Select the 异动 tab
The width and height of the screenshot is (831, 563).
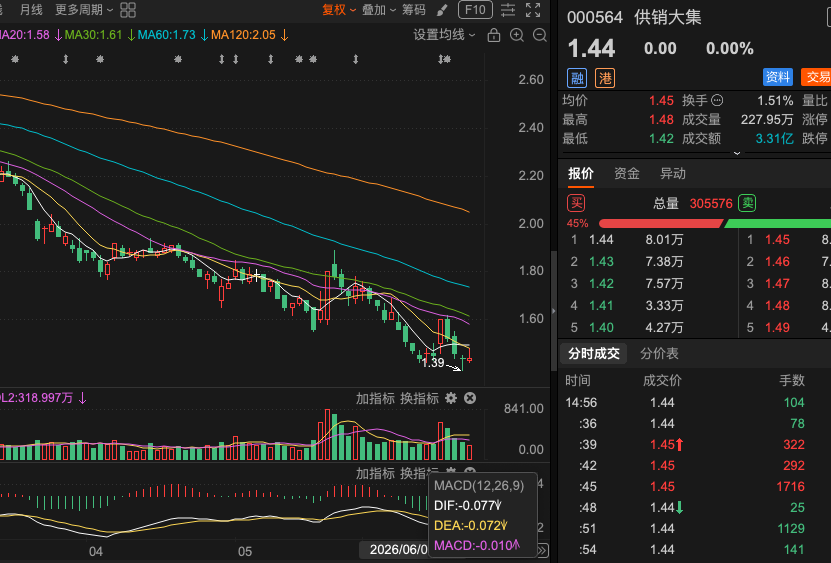coord(673,174)
